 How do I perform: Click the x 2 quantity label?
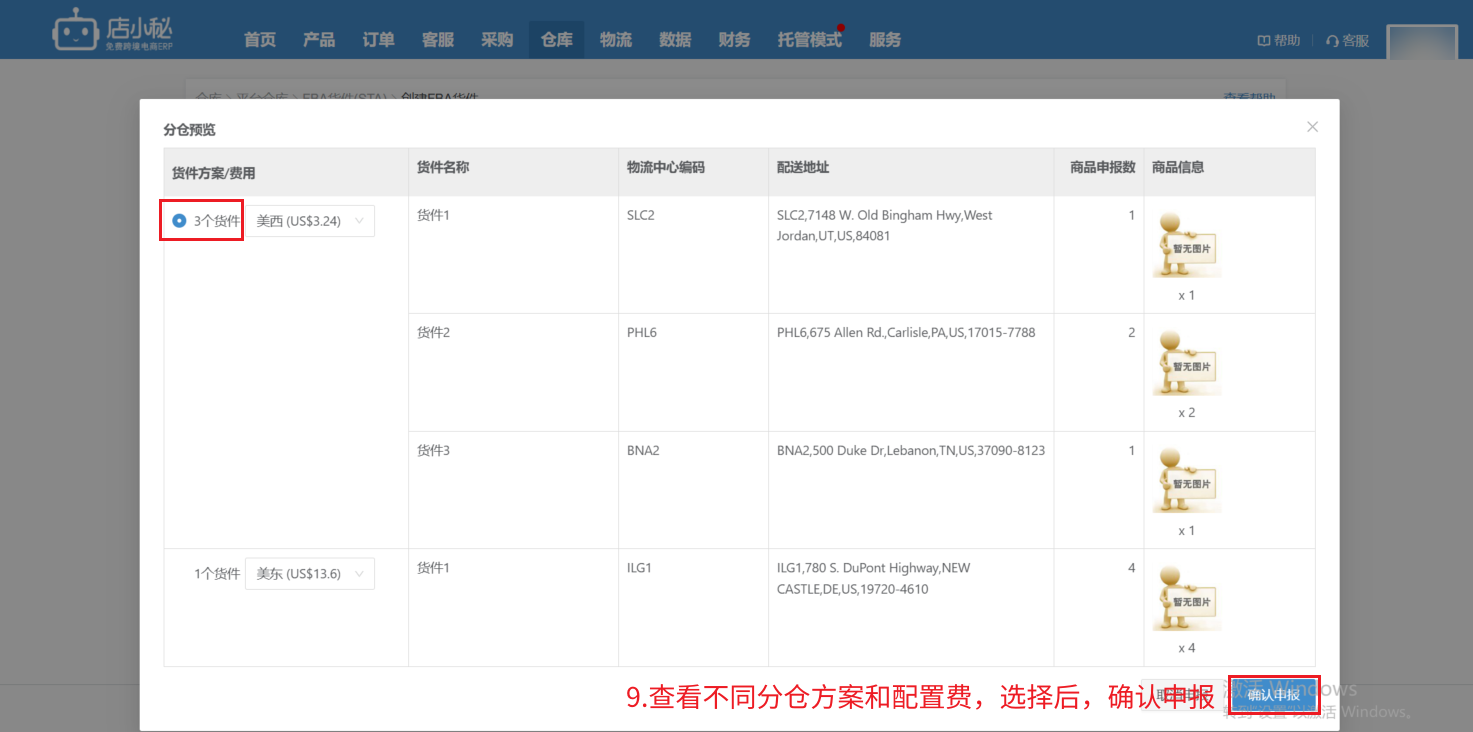1186,412
